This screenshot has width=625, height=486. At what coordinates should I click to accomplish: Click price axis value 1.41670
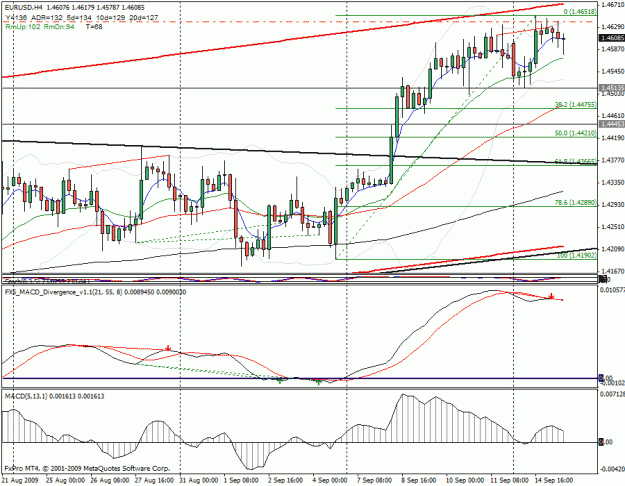pyautogui.click(x=614, y=271)
